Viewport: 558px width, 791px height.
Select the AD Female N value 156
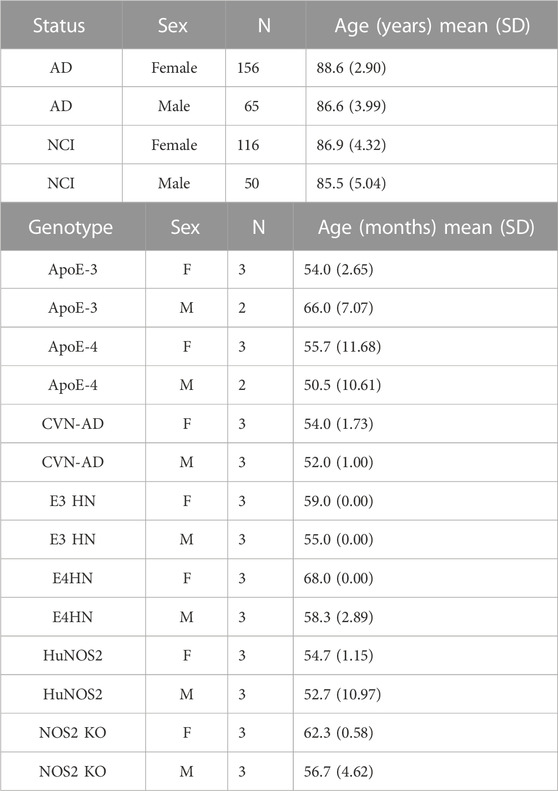click(248, 68)
